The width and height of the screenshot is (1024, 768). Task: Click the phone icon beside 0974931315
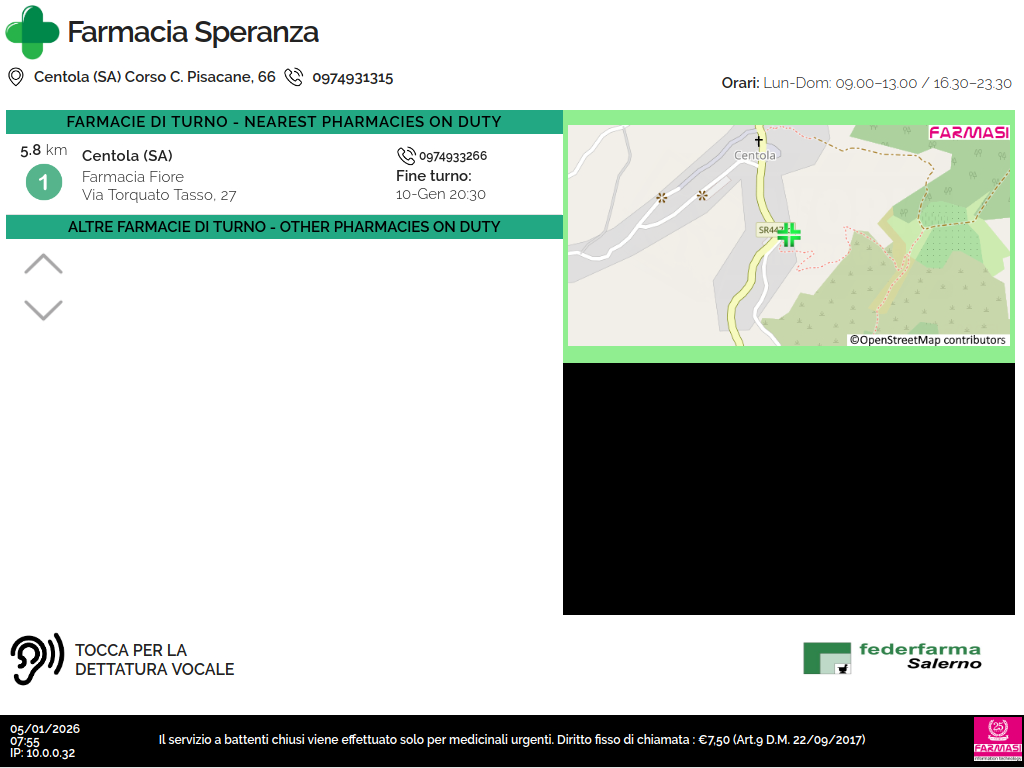pyautogui.click(x=293, y=77)
